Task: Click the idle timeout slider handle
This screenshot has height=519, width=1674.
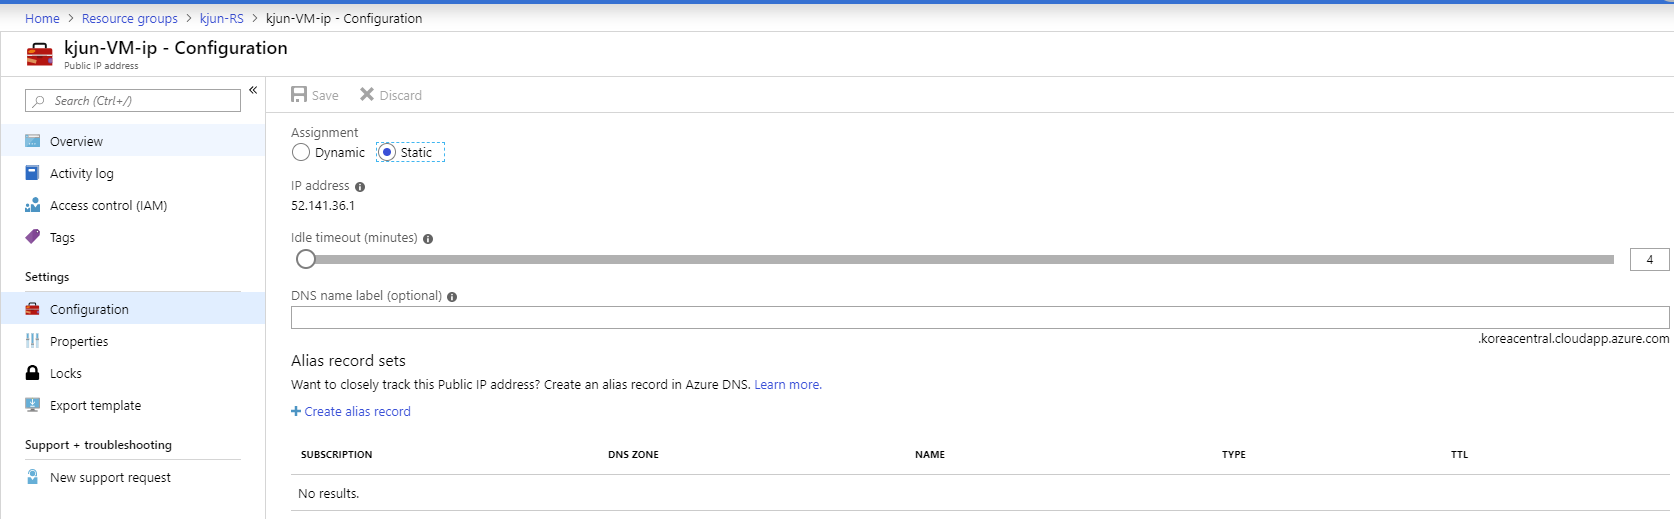Action: 306,259
